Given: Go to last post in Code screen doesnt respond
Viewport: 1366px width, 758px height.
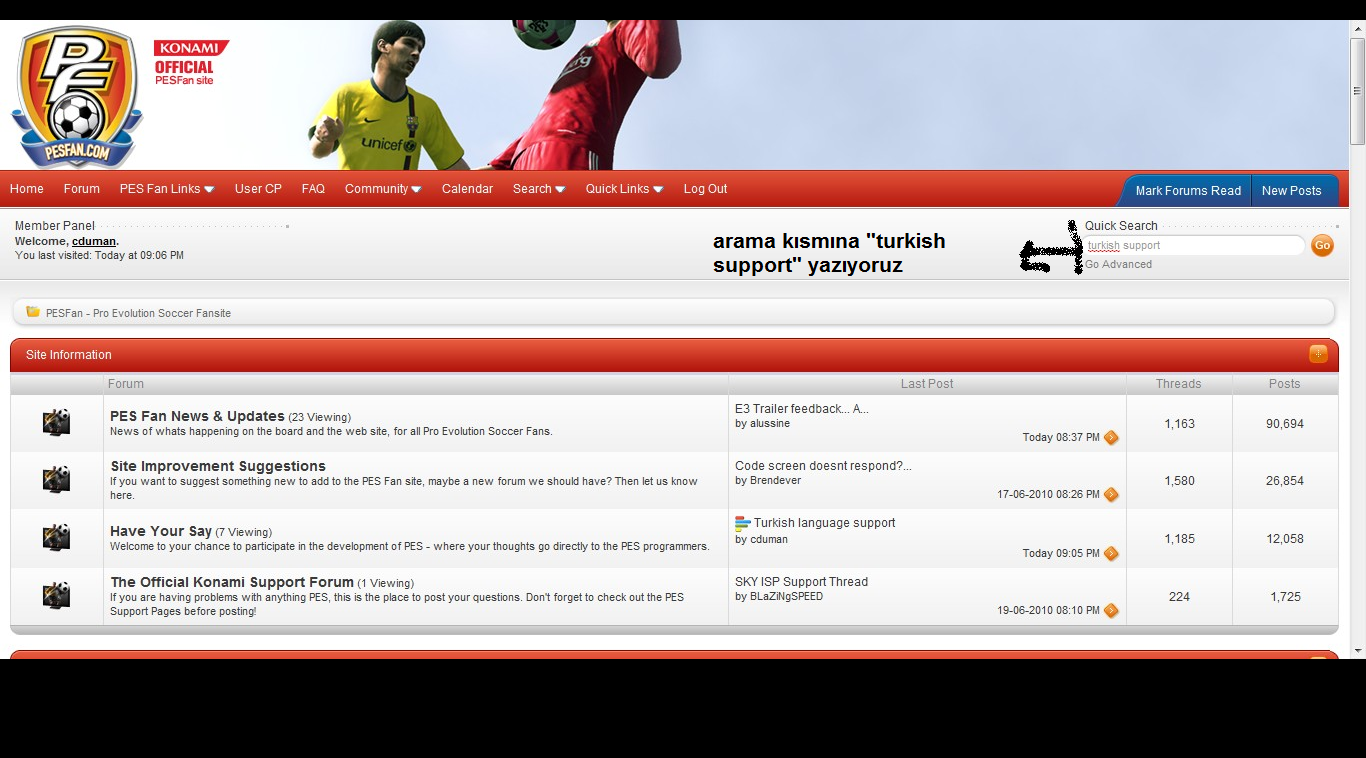Looking at the screenshot, I should tap(1111, 494).
